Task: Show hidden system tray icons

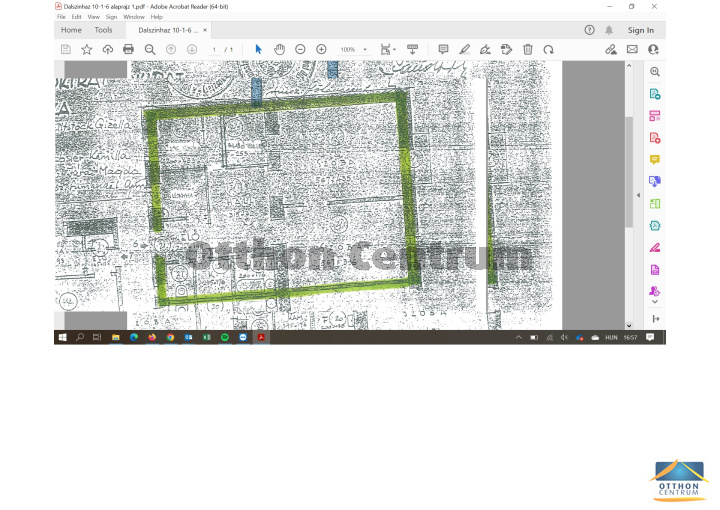Action: pos(519,337)
